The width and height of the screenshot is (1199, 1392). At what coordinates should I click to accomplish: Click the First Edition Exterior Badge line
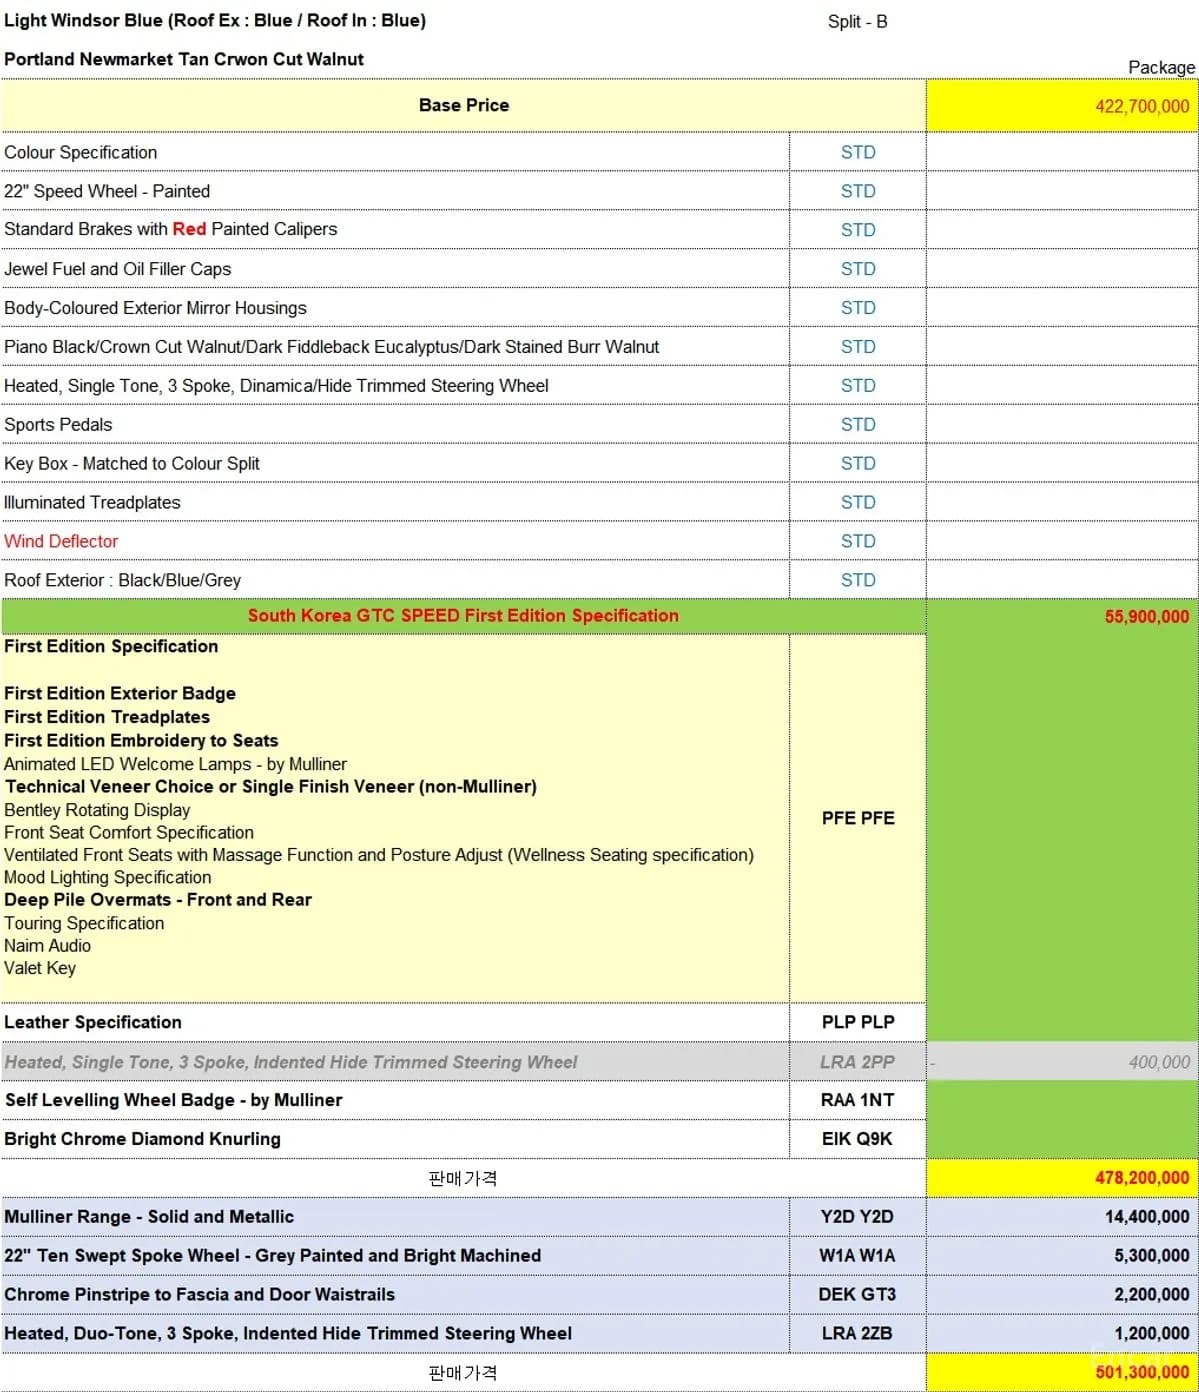coord(120,694)
